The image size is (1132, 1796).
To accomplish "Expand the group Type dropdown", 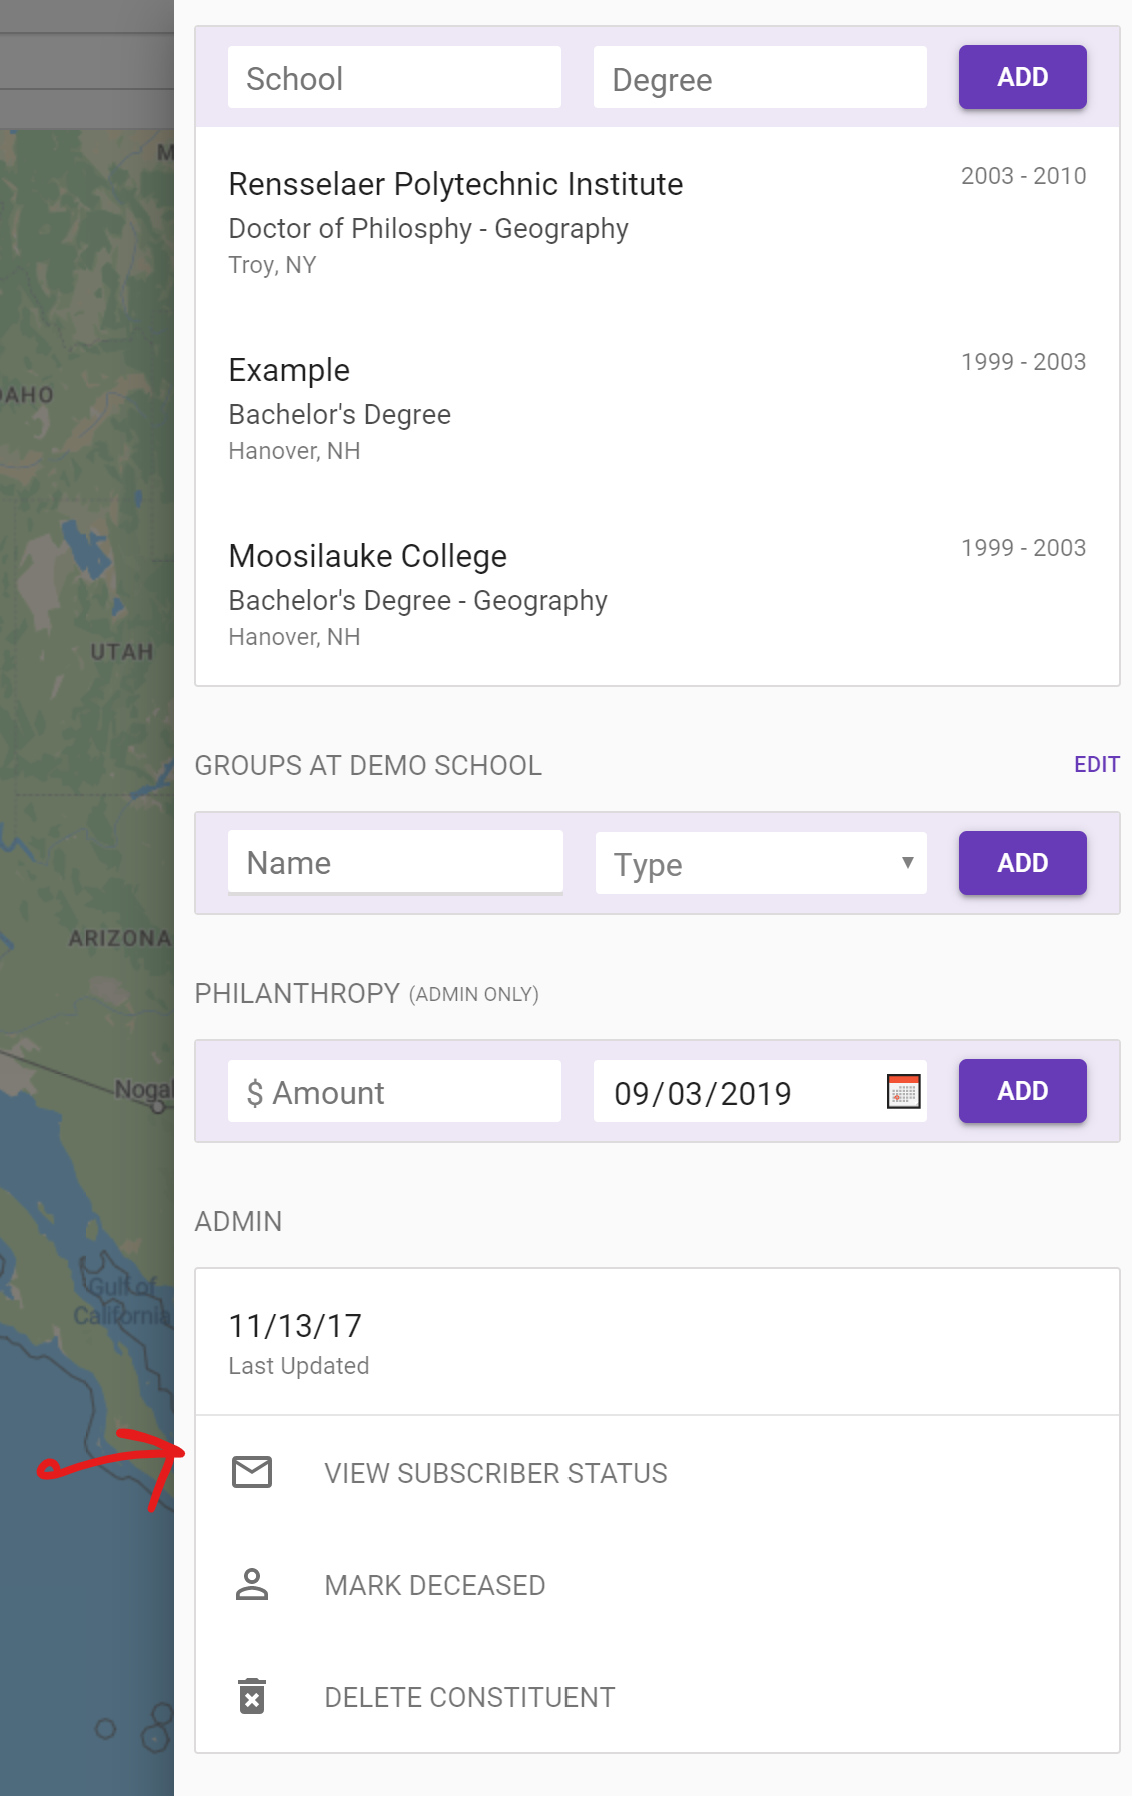I will [x=760, y=863].
